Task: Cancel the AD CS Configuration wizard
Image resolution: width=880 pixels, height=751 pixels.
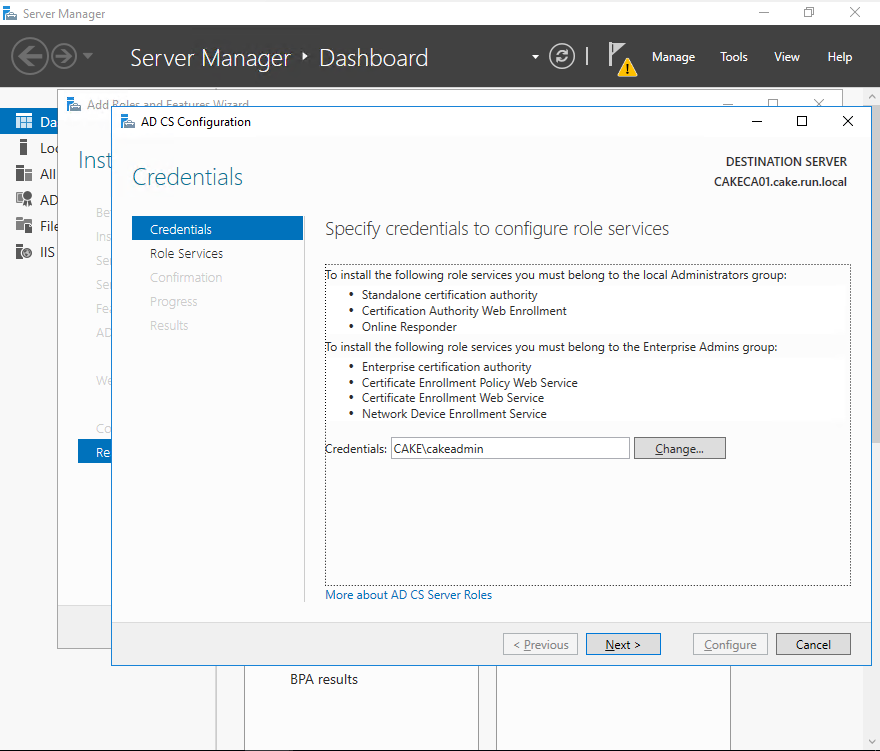Action: (x=813, y=644)
